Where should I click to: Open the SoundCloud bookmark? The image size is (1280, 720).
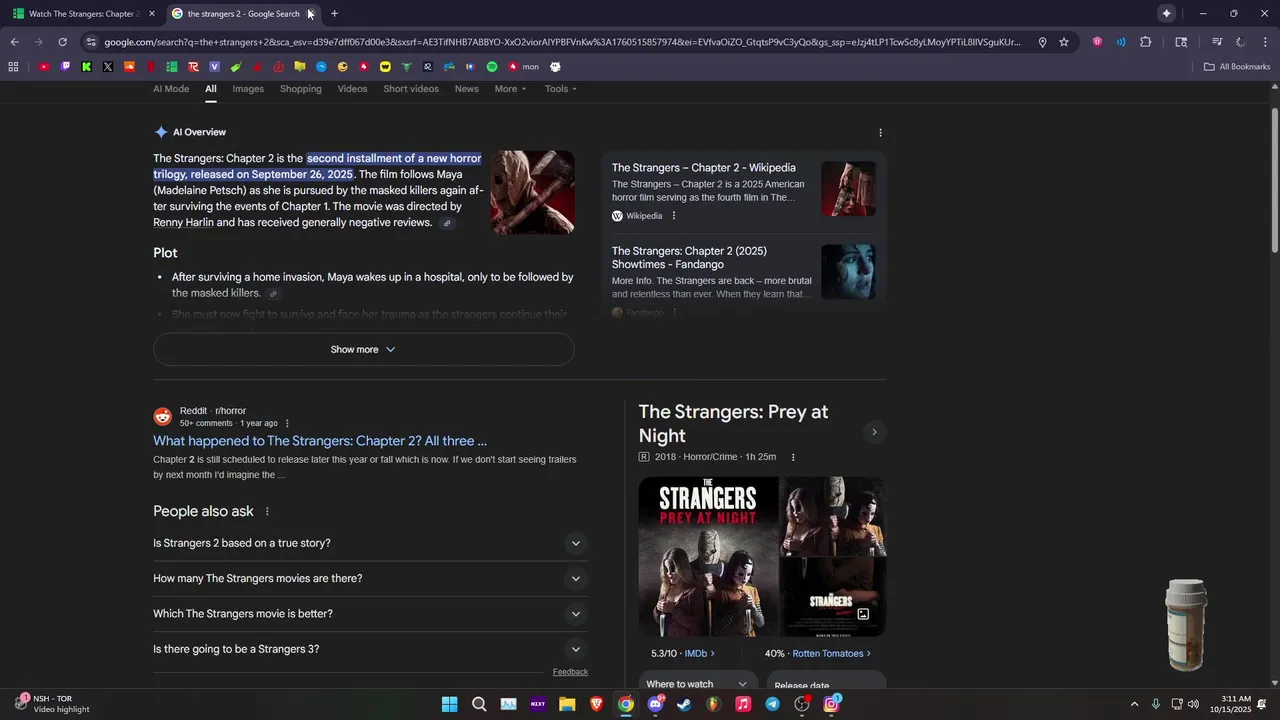(x=129, y=67)
